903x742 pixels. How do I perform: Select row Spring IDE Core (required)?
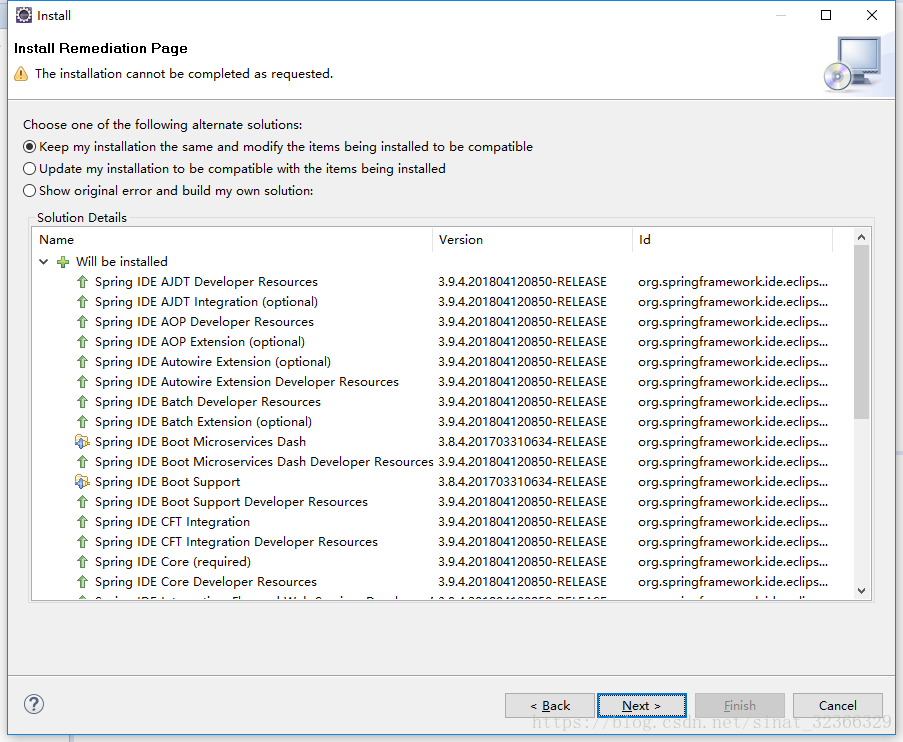(x=442, y=562)
